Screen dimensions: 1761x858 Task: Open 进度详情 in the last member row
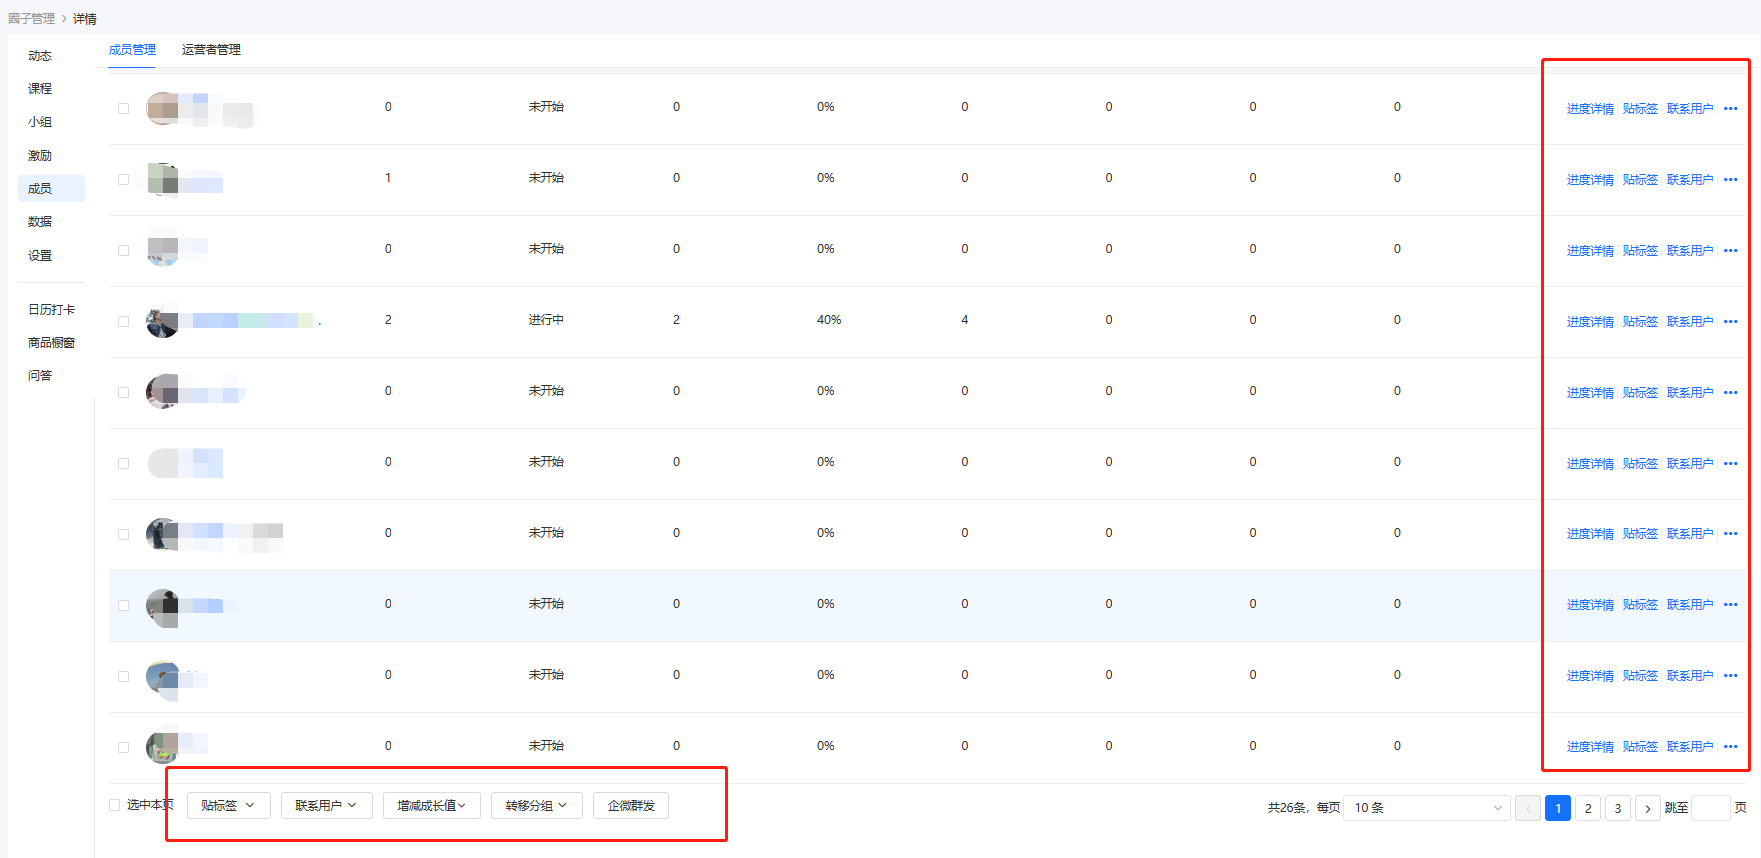coord(1590,747)
